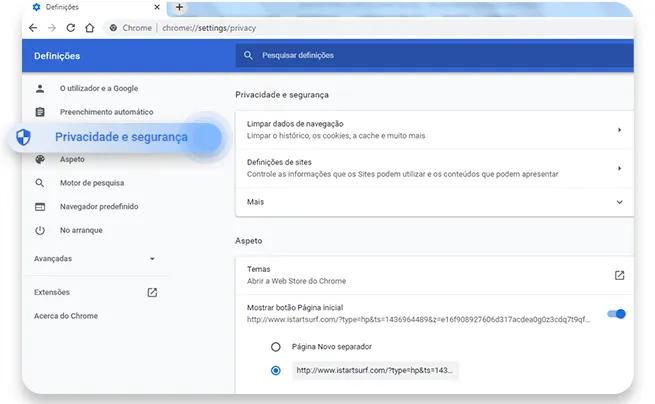Click the browser window icon for Navegador predefinido
Screen dimensions: 655x404
pos(40,207)
